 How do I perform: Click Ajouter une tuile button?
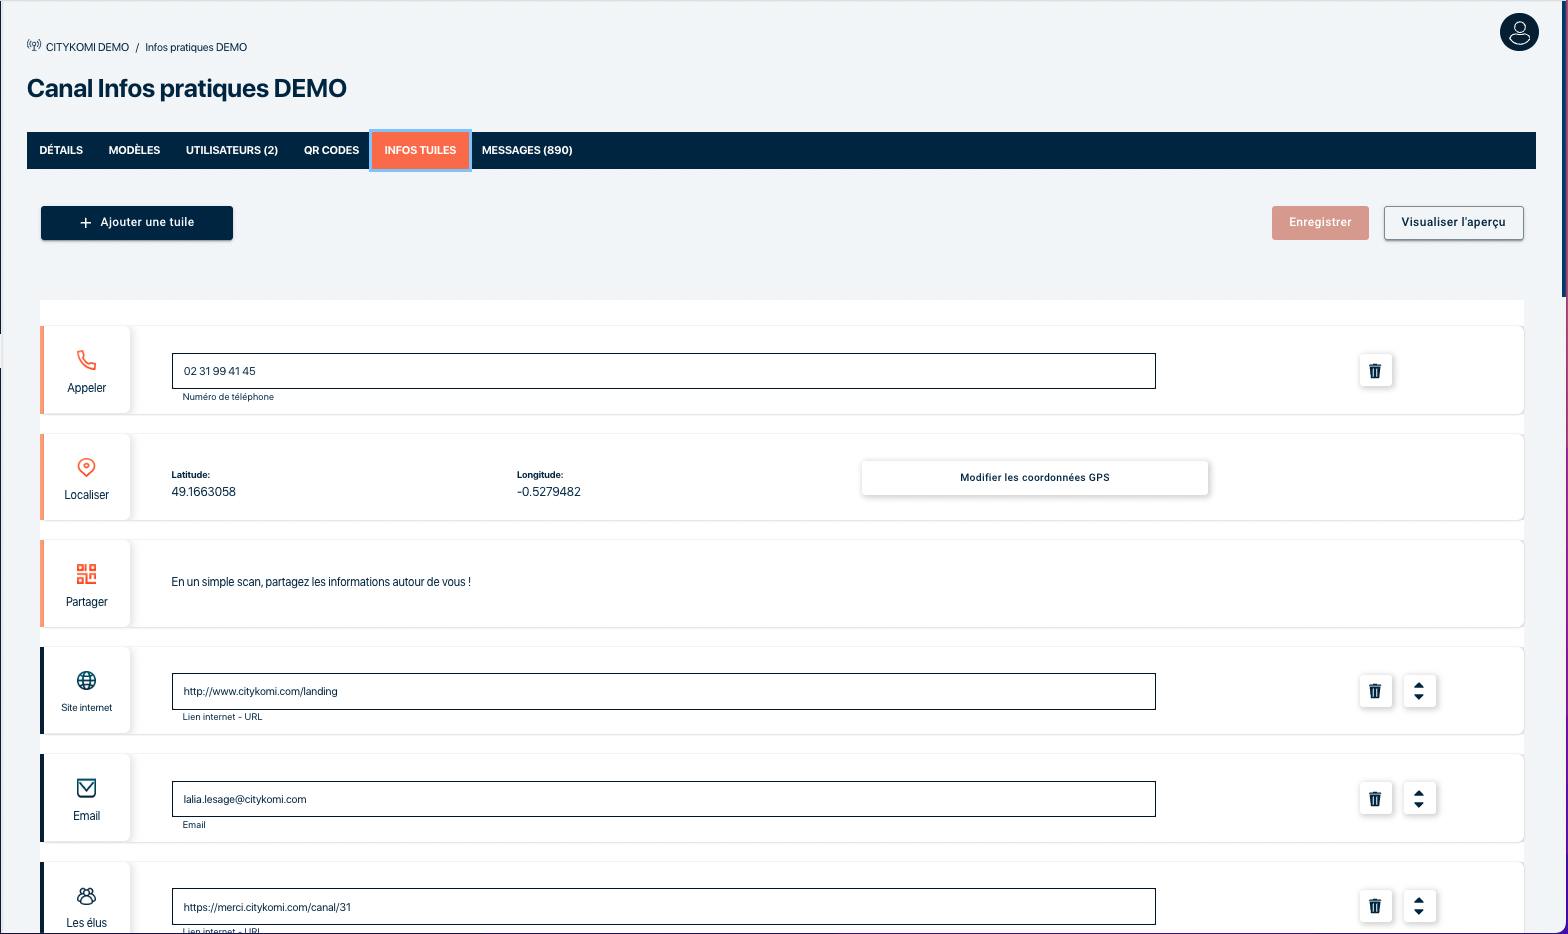pyautogui.click(x=137, y=223)
